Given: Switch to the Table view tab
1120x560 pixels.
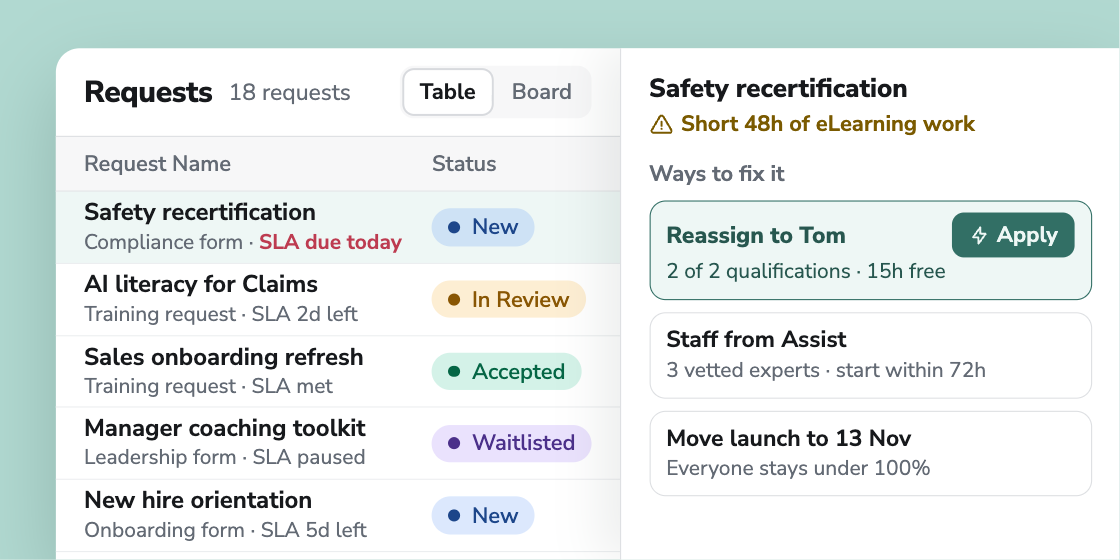Looking at the screenshot, I should point(448,92).
